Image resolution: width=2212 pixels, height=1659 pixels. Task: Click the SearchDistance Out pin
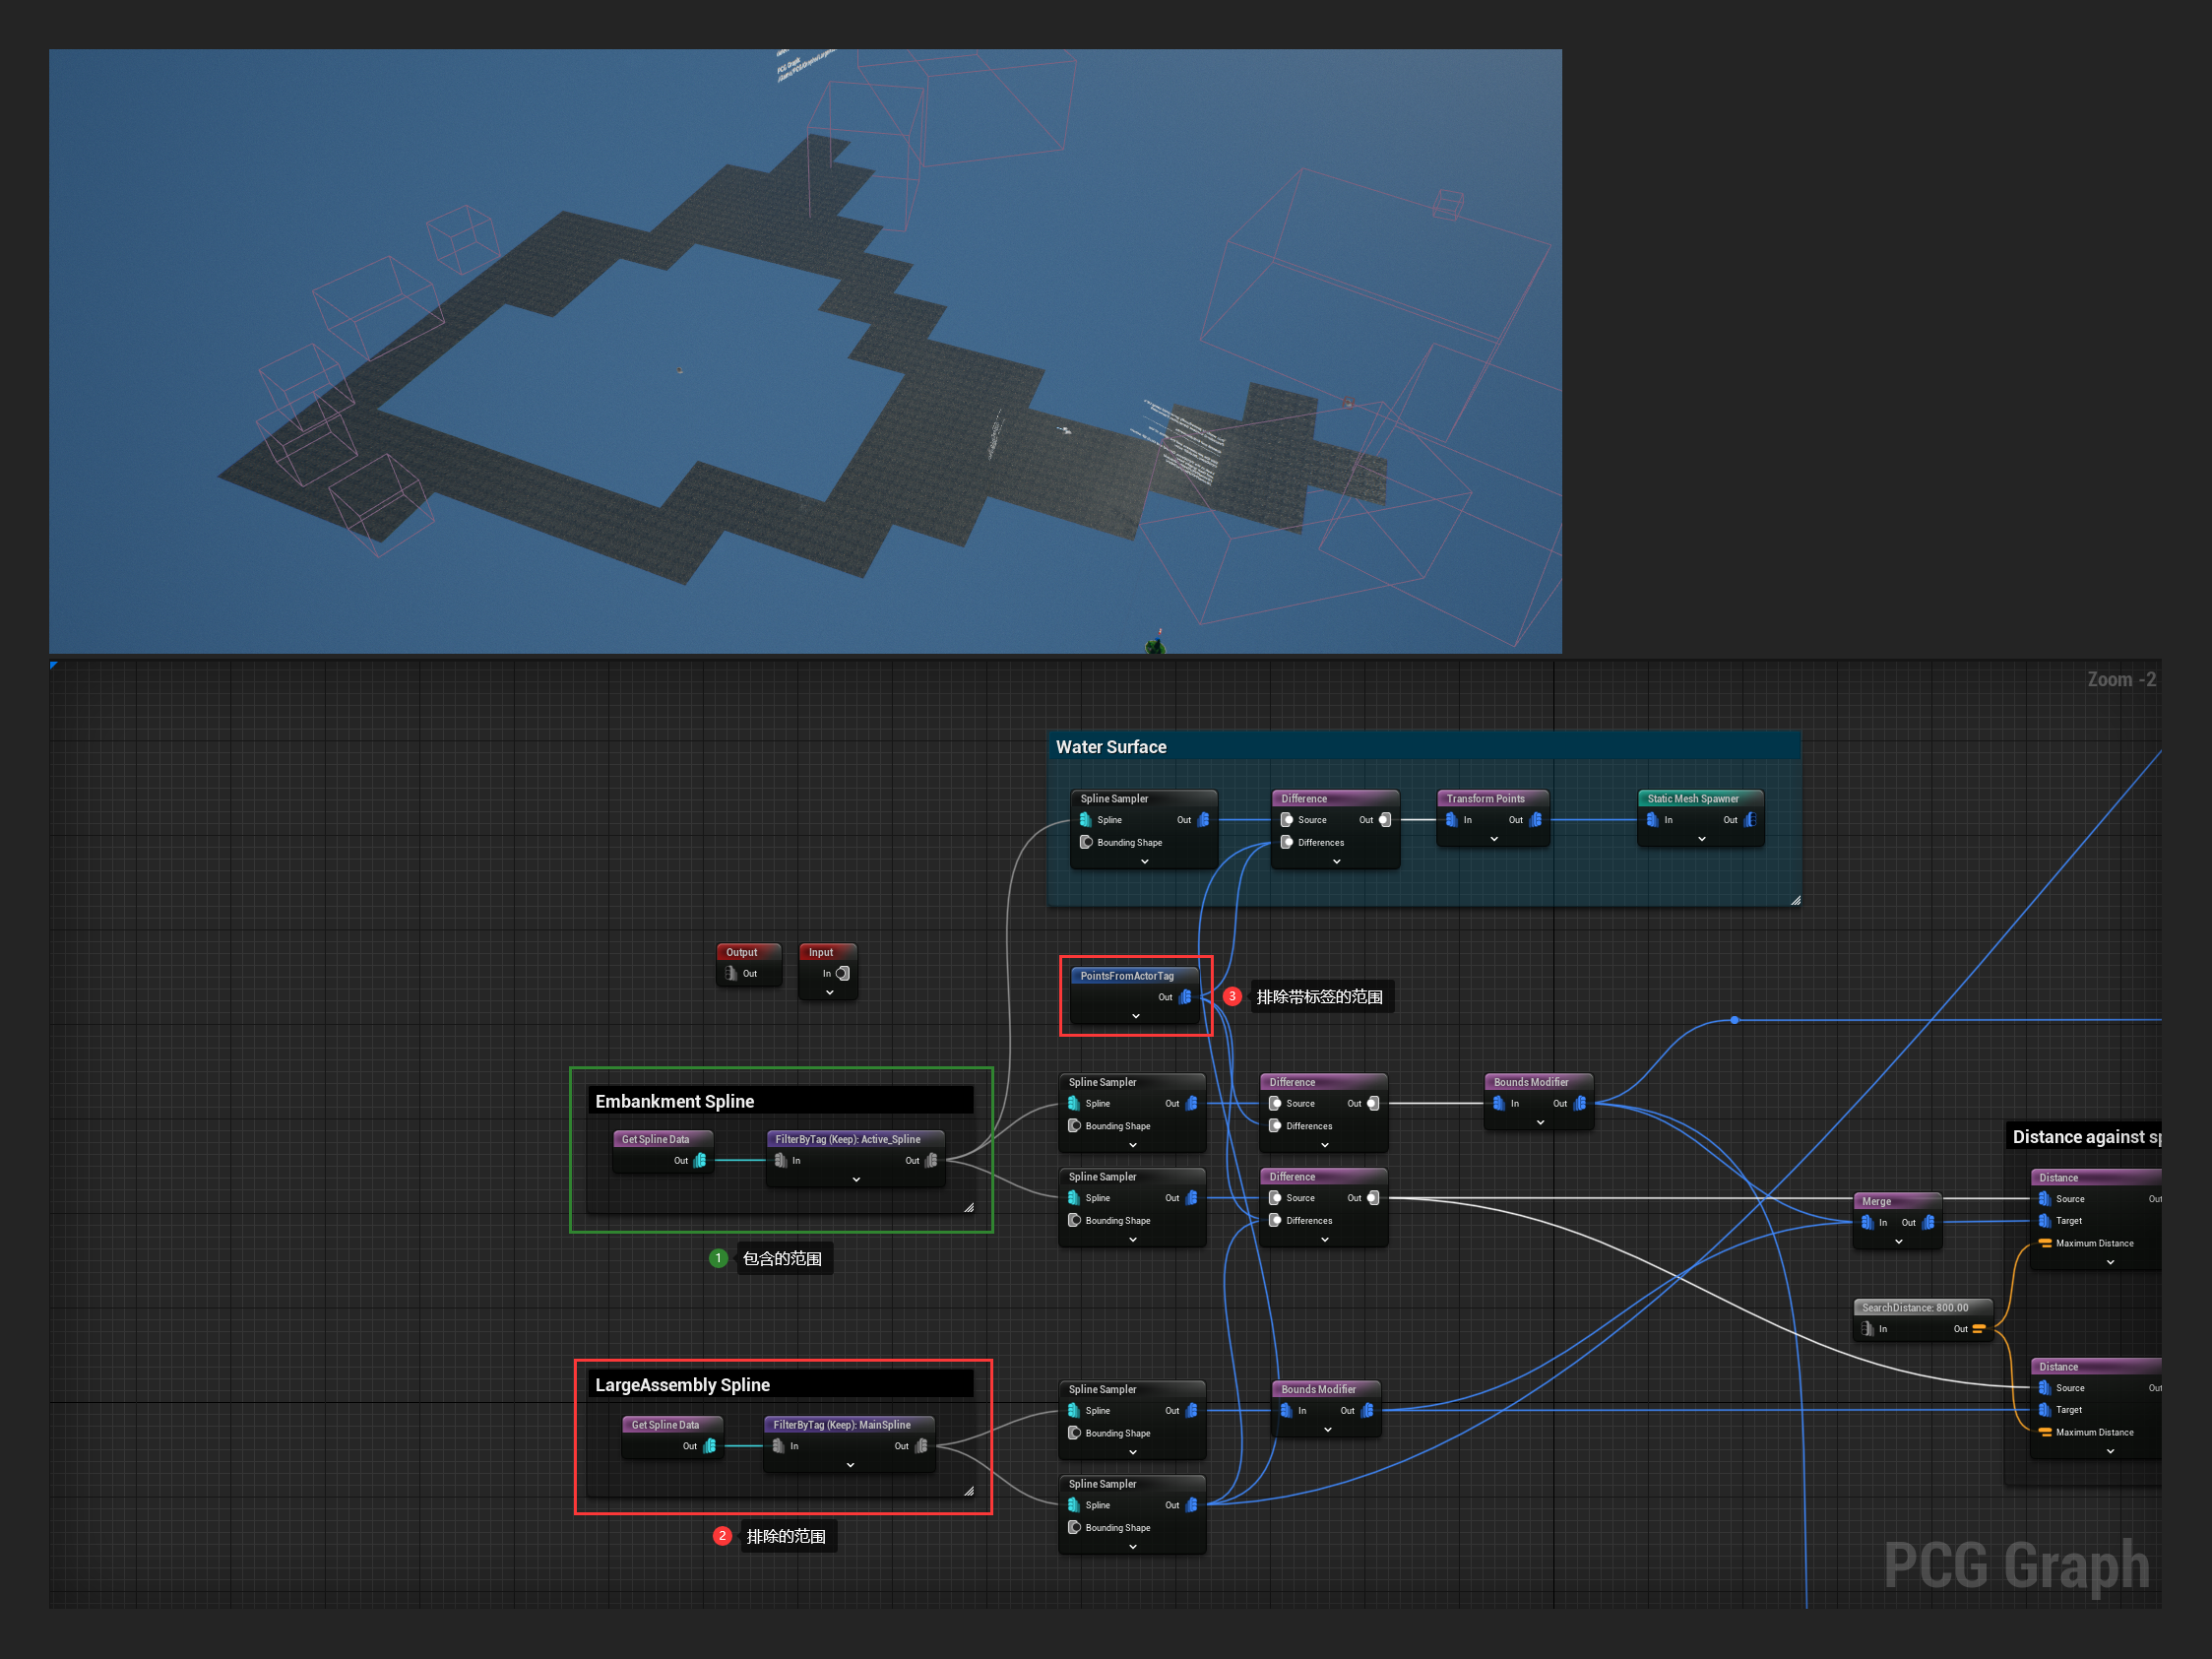[1978, 1329]
